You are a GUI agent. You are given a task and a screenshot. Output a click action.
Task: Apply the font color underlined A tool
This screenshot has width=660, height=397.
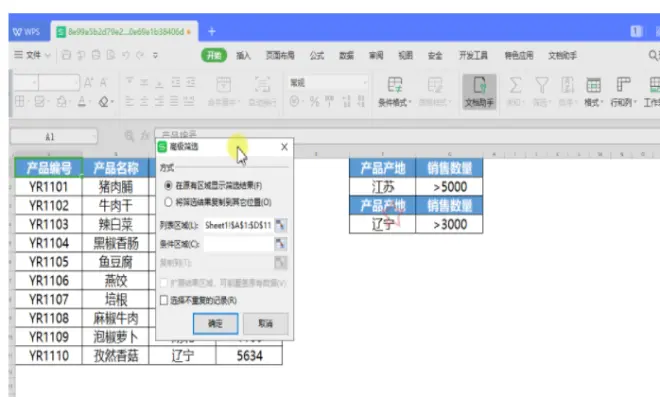coord(82,101)
